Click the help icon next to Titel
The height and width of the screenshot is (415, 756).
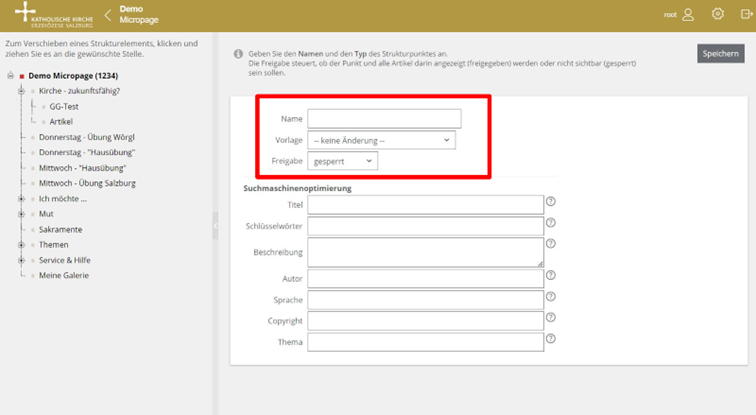coord(551,202)
